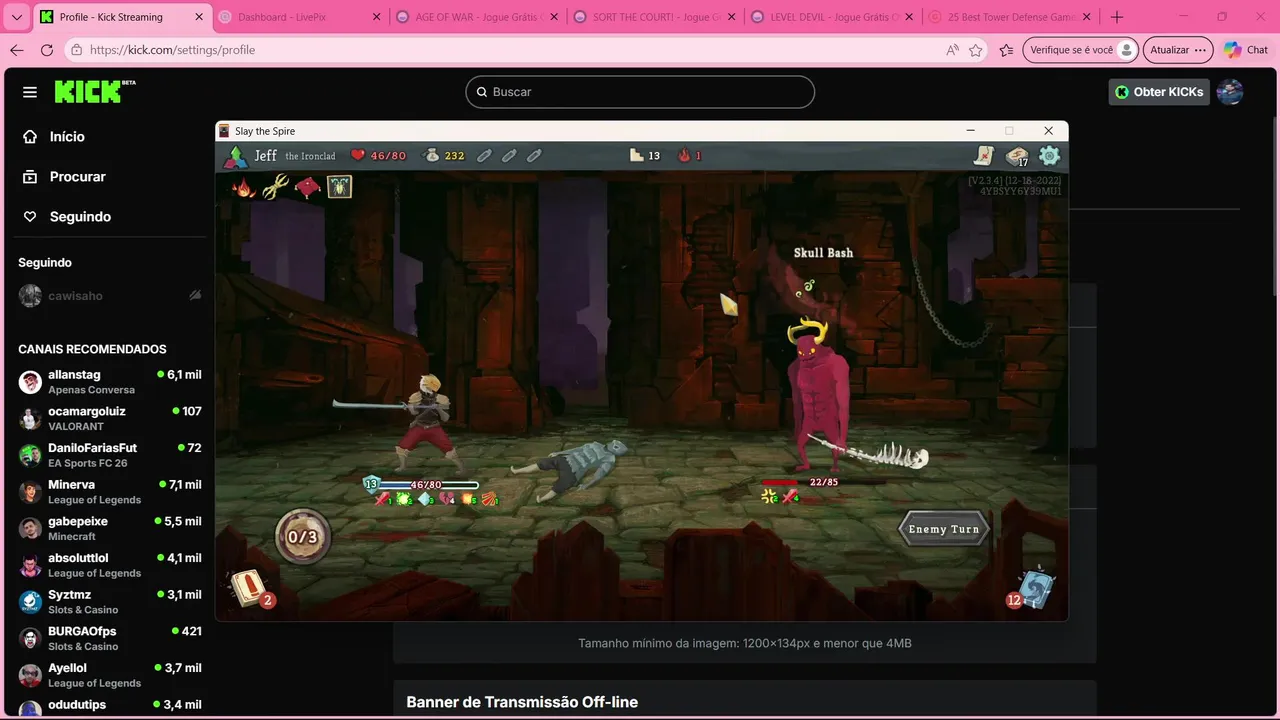Viewport: 1280px width, 720px height.
Task: Open the Kick user avatar menu
Action: tap(1230, 92)
